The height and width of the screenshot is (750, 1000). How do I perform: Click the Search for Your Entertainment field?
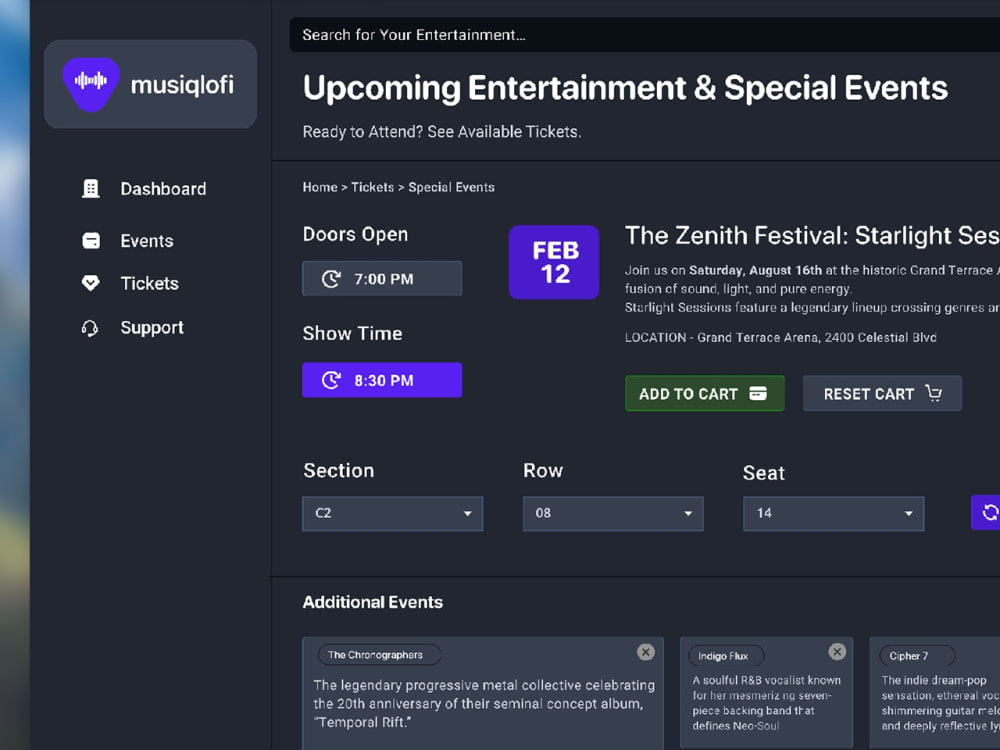tap(645, 34)
